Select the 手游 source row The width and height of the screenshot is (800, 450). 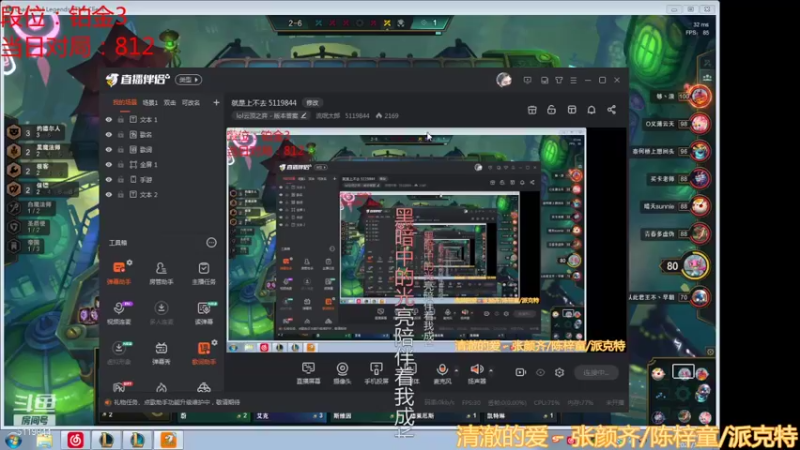pyautogui.click(x=162, y=180)
